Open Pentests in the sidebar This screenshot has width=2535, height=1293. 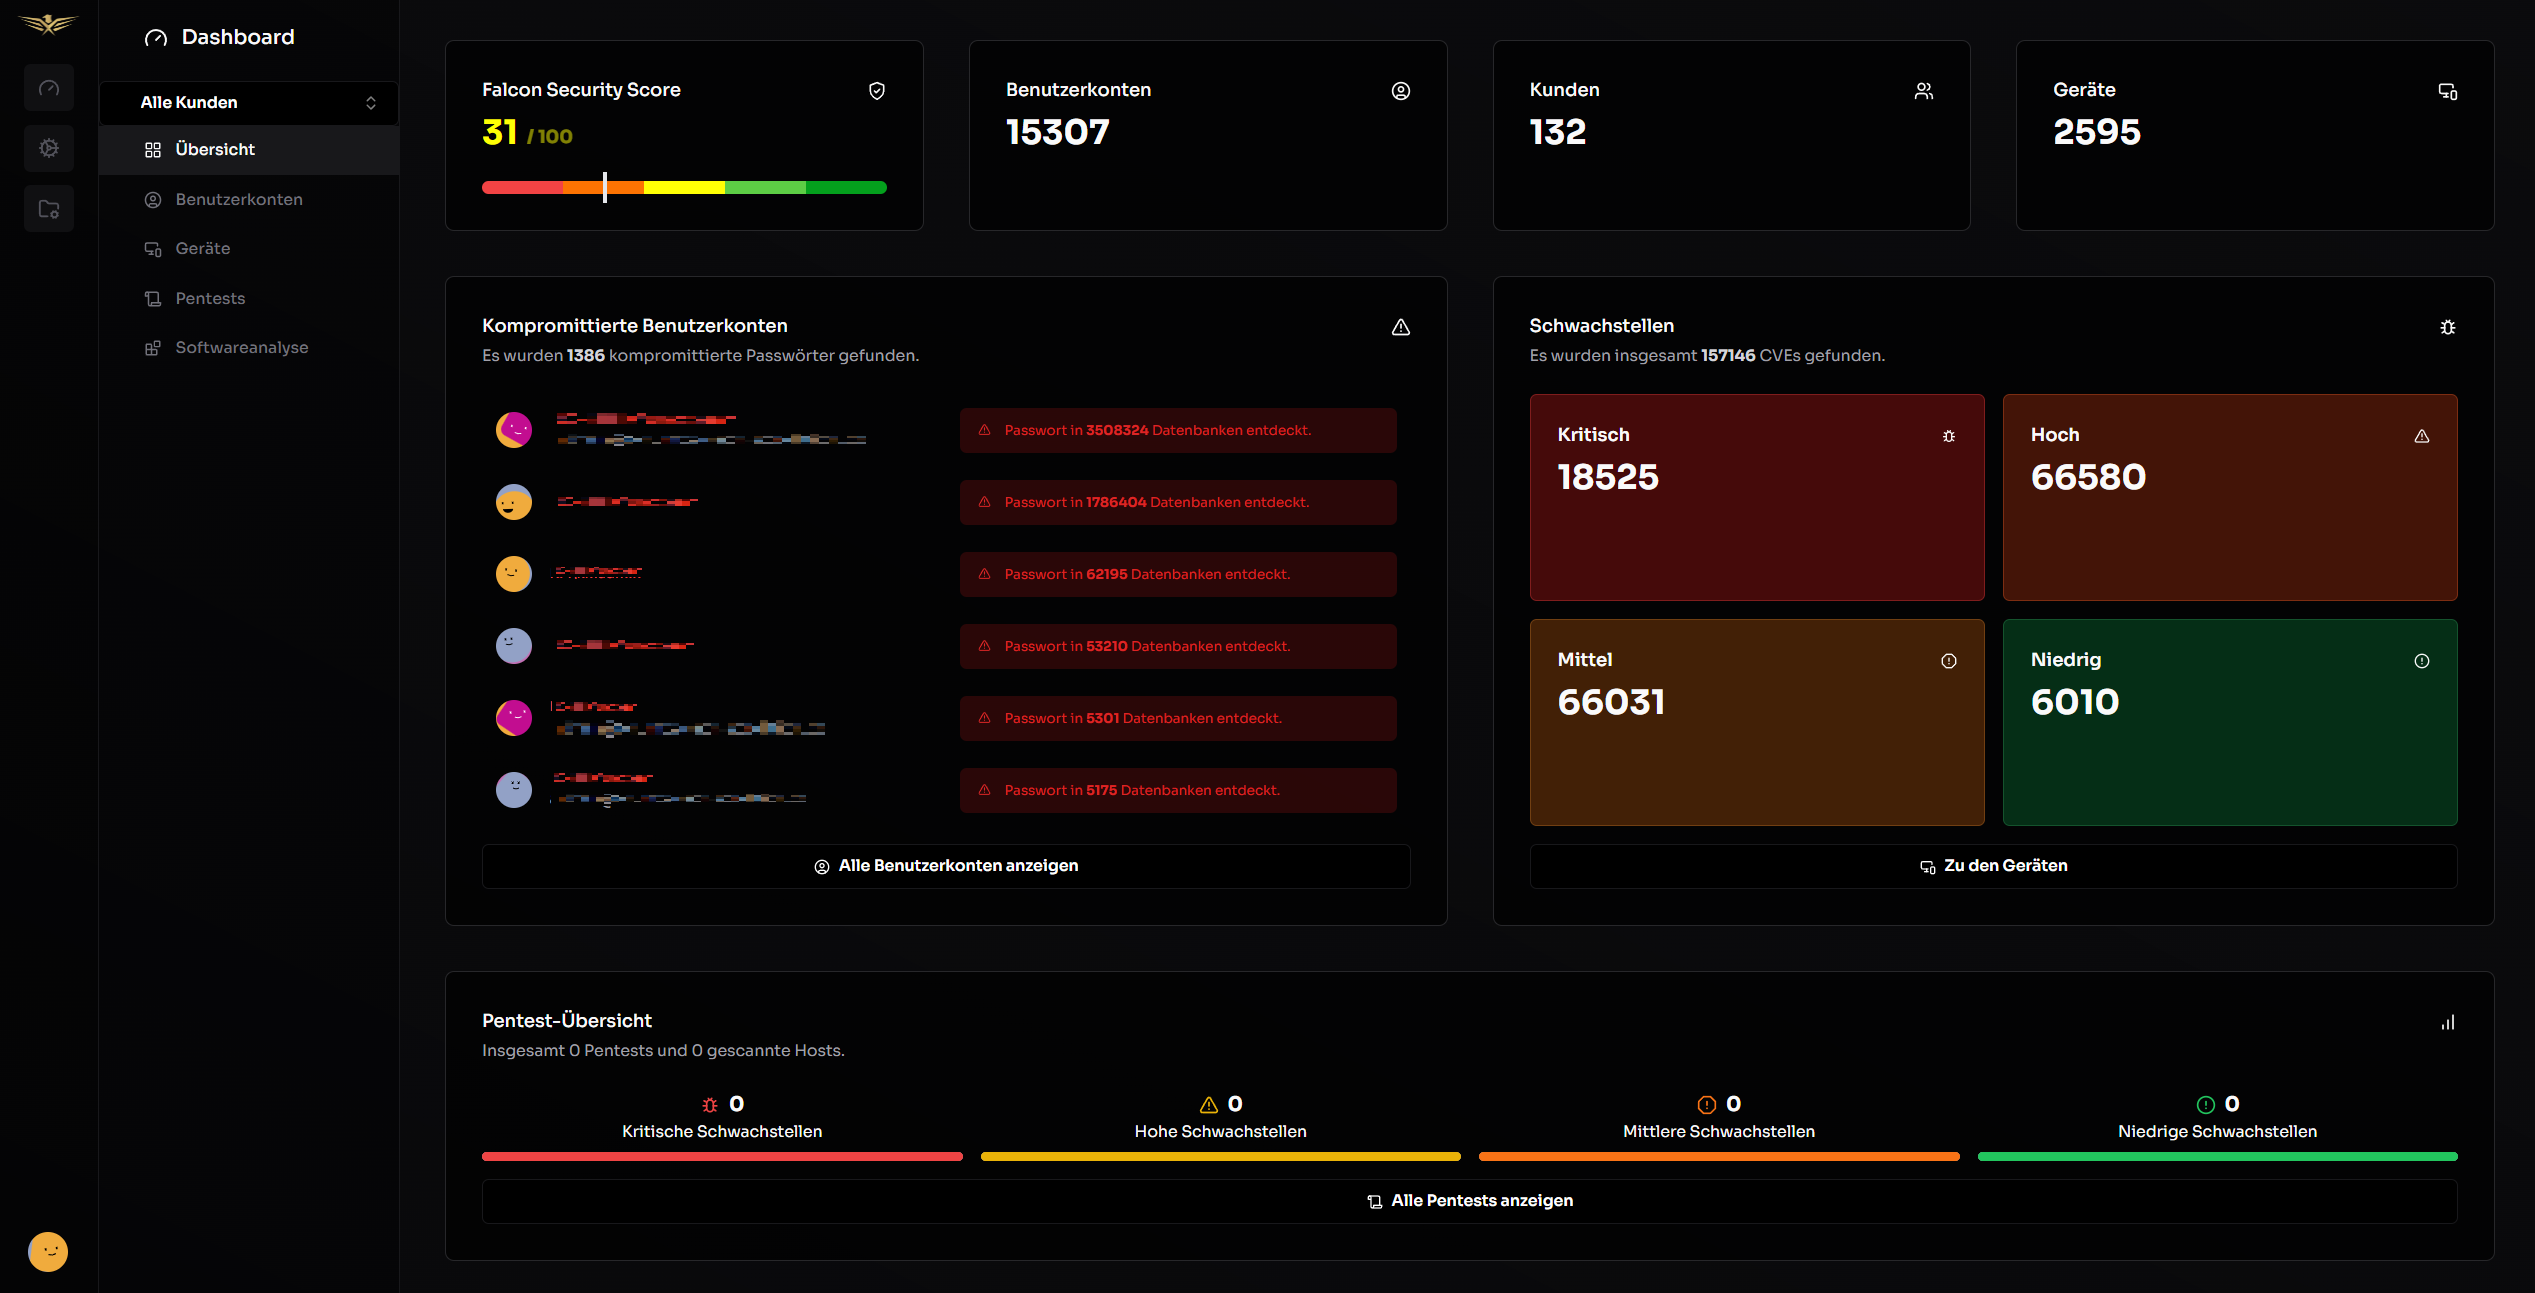click(249, 298)
